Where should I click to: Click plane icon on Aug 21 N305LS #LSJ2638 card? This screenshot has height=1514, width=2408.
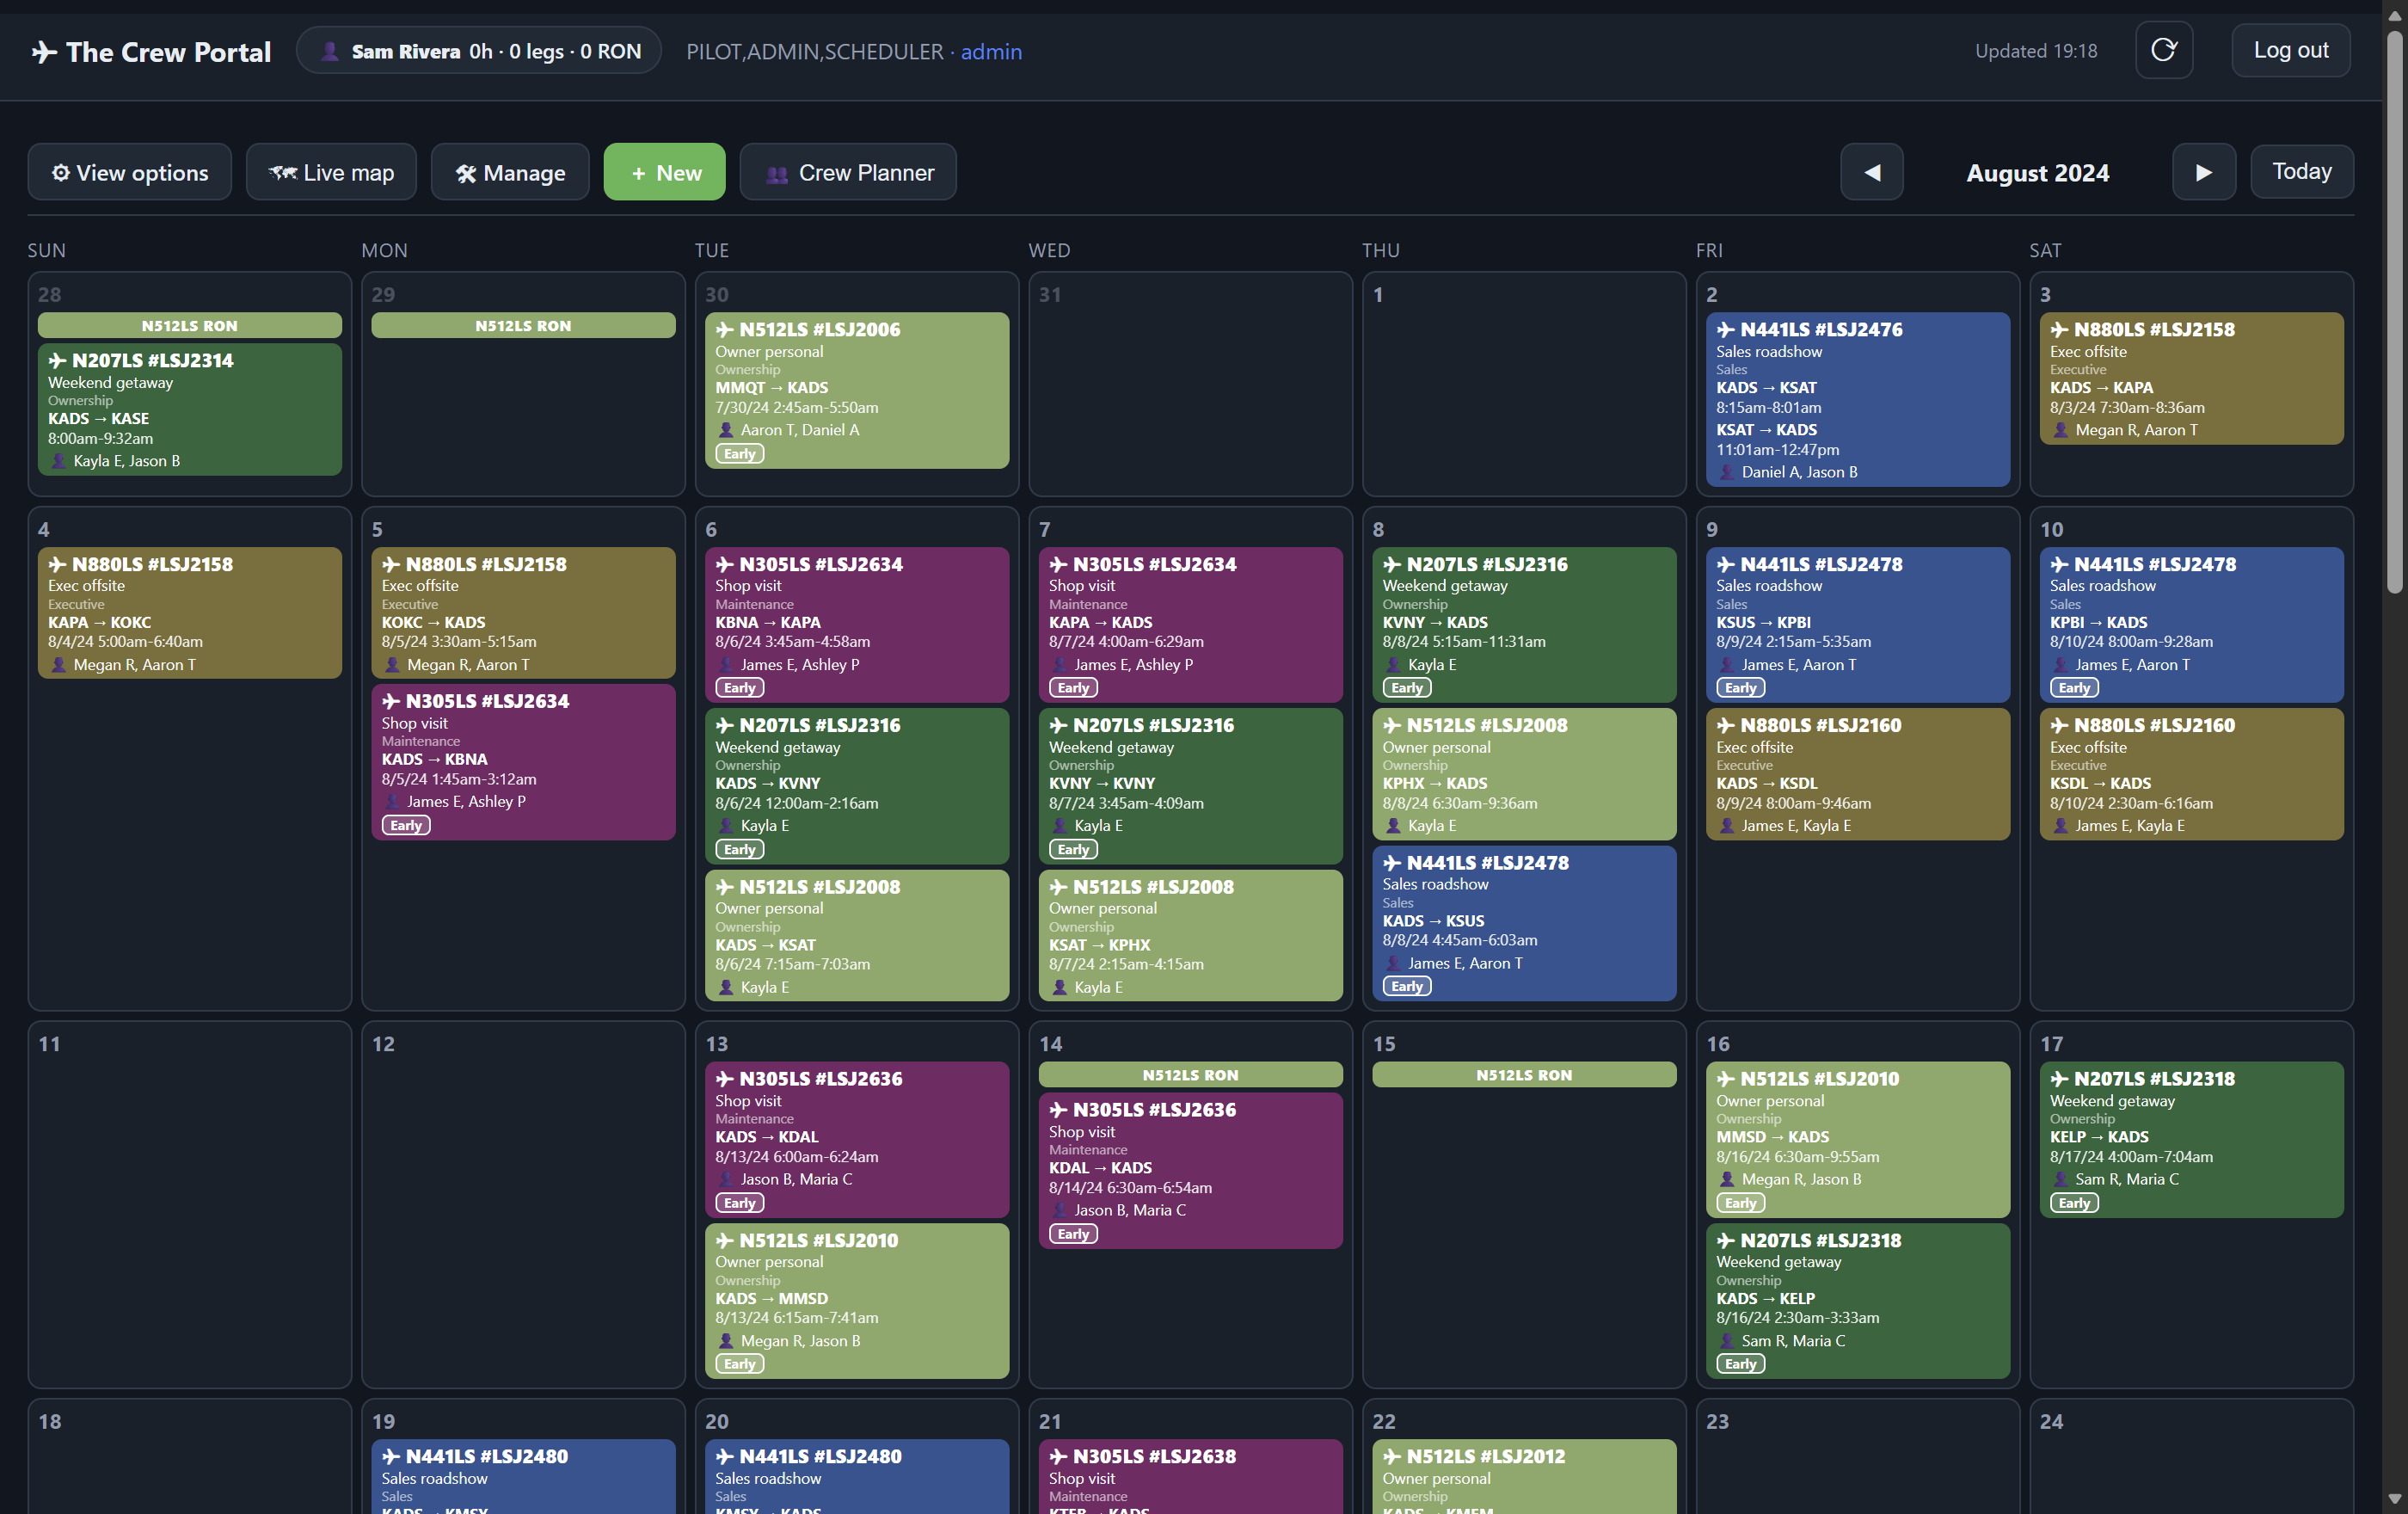point(1059,1456)
